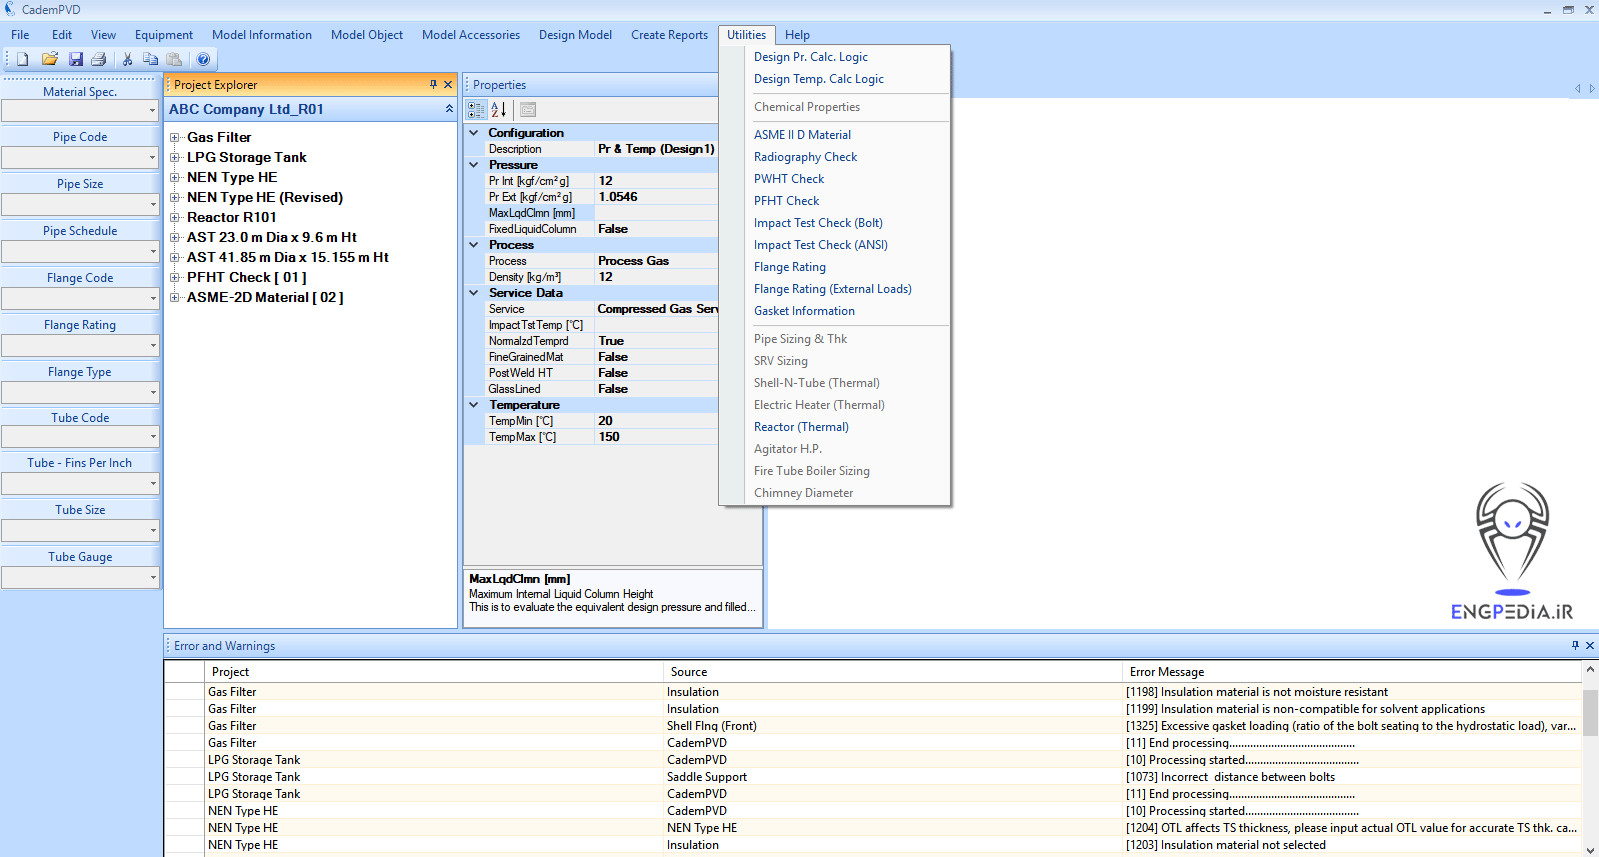Cut with the scissors toolbar icon
The height and width of the screenshot is (857, 1599).
[127, 59]
